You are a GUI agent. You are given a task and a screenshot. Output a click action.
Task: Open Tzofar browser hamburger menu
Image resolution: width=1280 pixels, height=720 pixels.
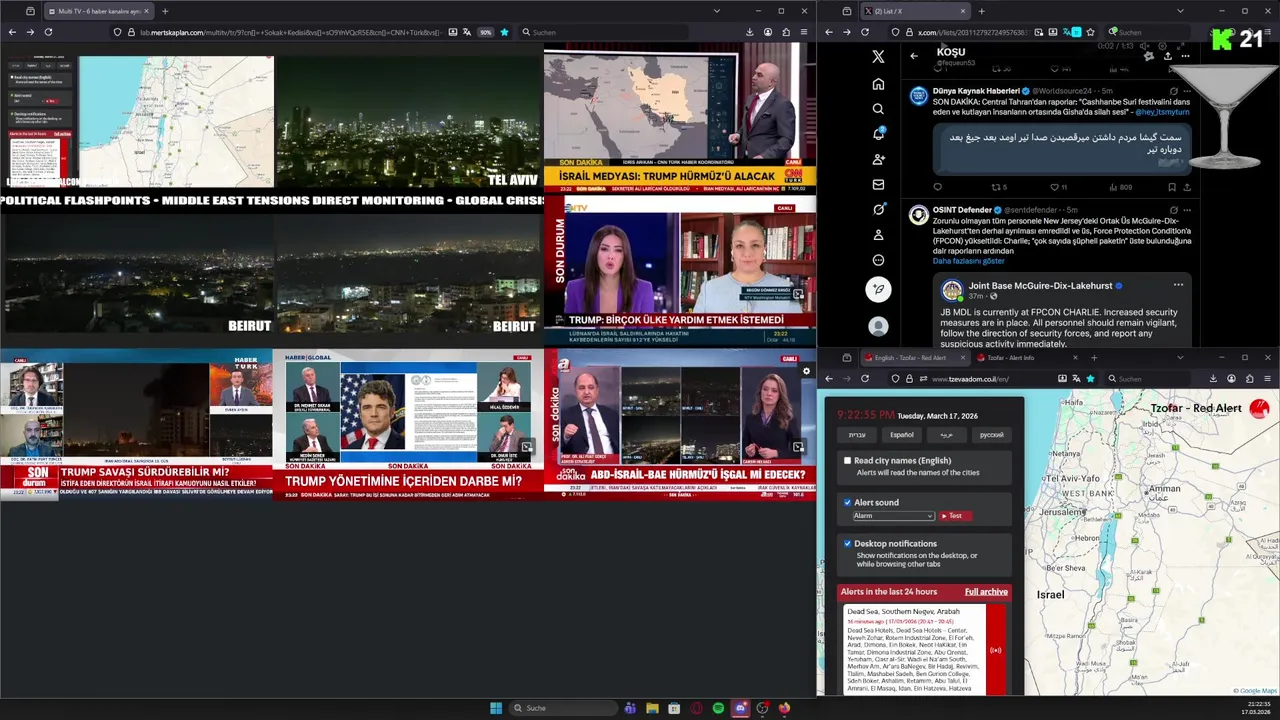(1268, 379)
